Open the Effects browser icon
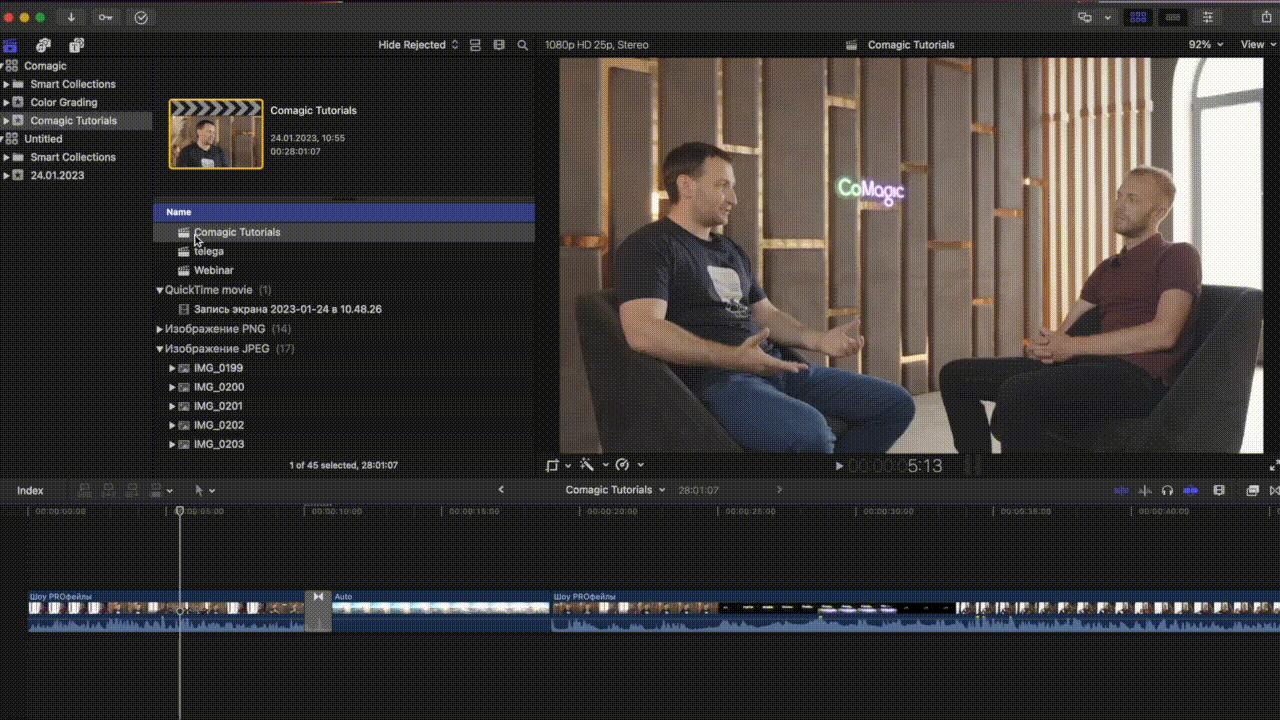This screenshot has width=1280, height=720. click(1252, 491)
